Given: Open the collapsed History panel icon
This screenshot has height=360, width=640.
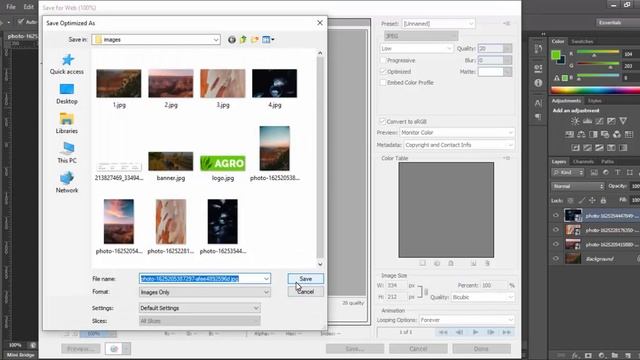Looking at the screenshot, I should pos(538,49).
